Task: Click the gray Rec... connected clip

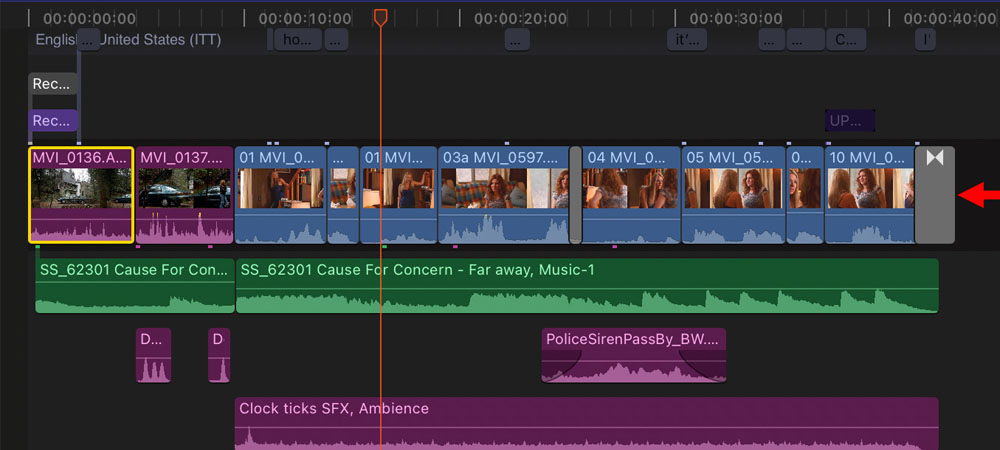Action: (x=53, y=84)
